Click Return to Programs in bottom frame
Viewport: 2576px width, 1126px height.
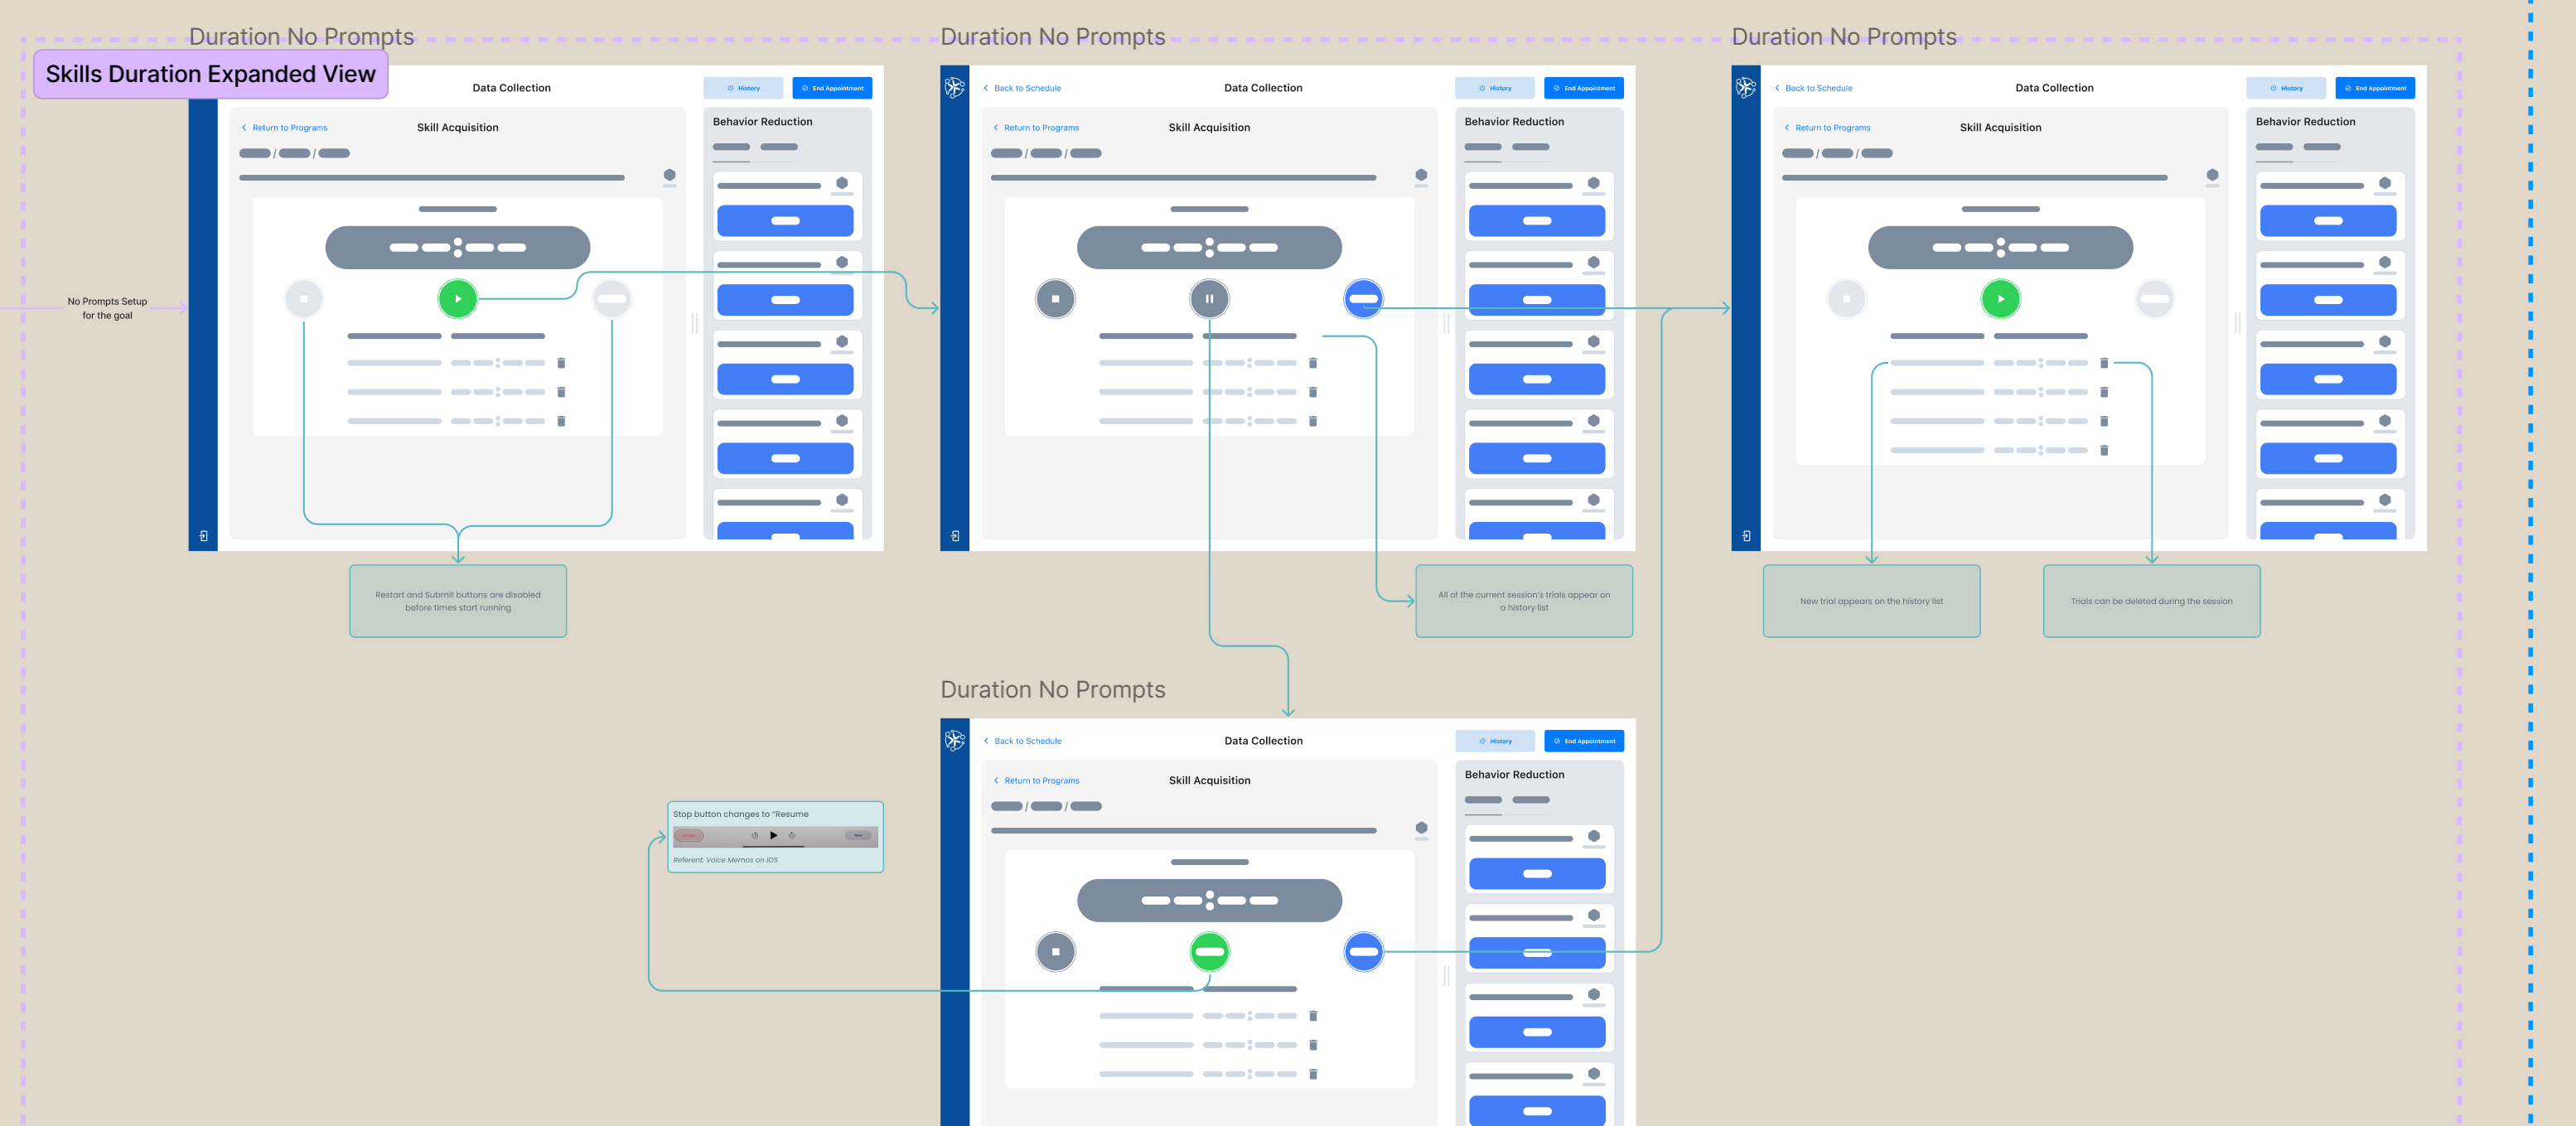pyautogui.click(x=1036, y=781)
